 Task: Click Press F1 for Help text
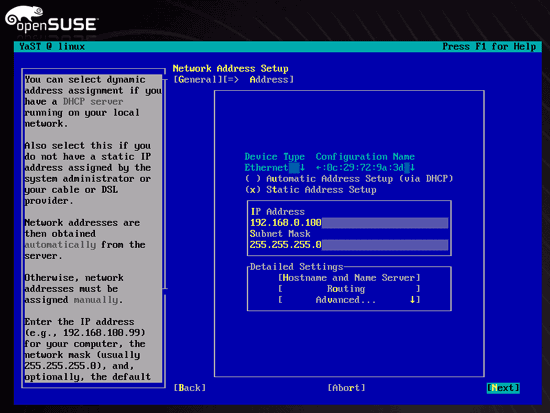pos(489,47)
